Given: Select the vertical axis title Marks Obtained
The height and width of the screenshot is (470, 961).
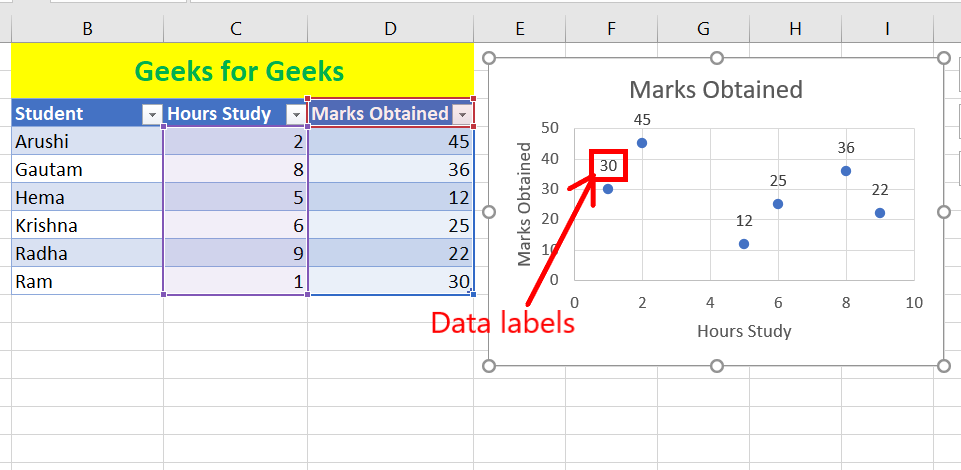Looking at the screenshot, I should (524, 204).
